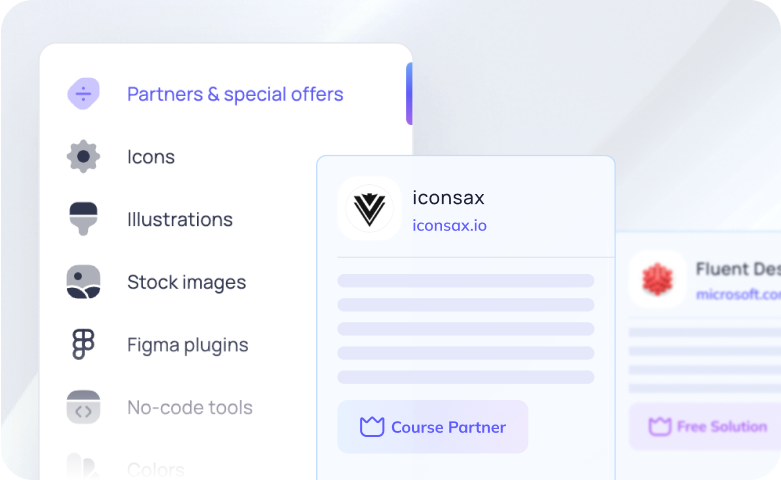Open Partners & special offers menu item

tap(235, 94)
